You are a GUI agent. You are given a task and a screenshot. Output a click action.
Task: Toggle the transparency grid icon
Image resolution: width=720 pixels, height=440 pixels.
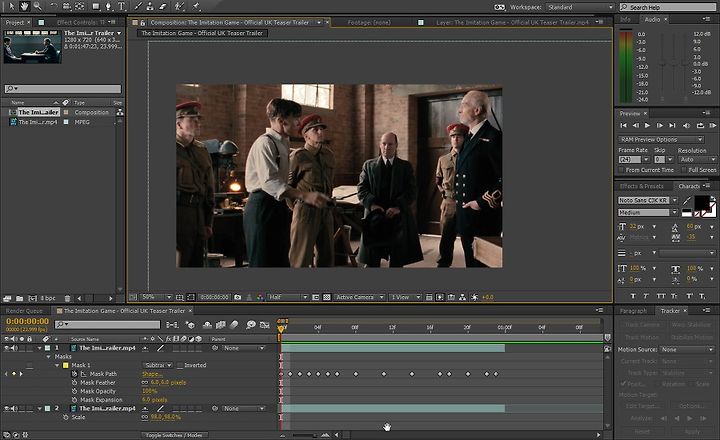[326, 297]
